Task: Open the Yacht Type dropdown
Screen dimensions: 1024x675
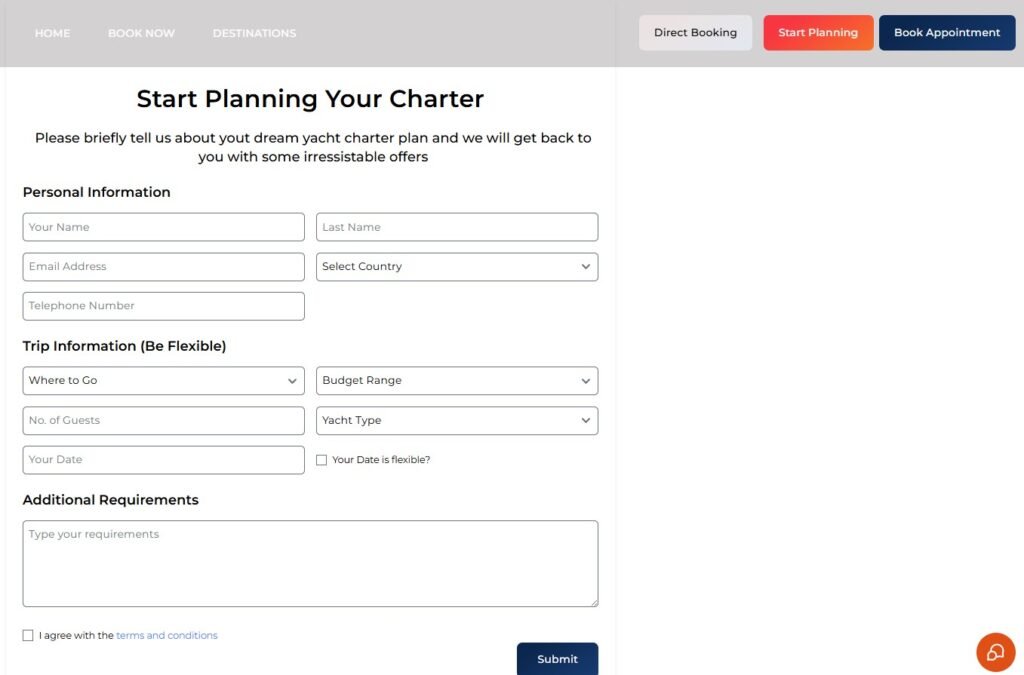Action: coord(456,420)
